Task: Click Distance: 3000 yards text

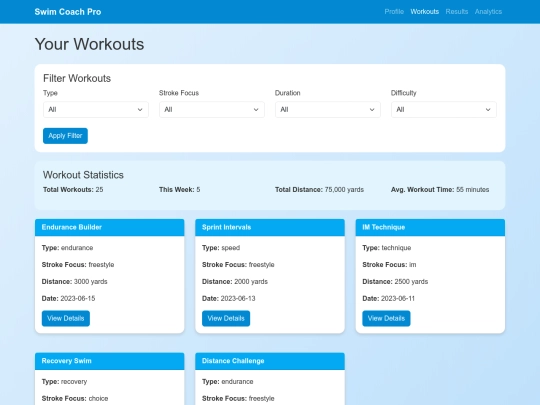Action: [x=74, y=282]
